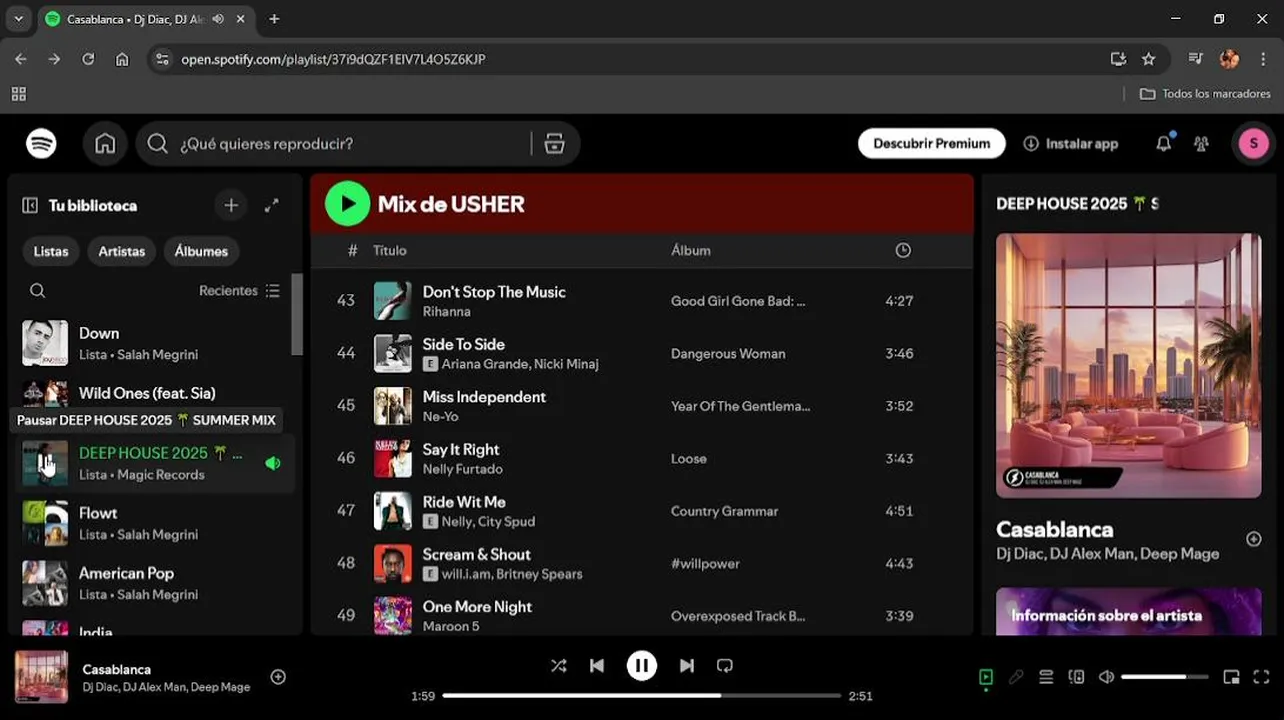
Task: Seek in song progress bar
Action: [641, 696]
